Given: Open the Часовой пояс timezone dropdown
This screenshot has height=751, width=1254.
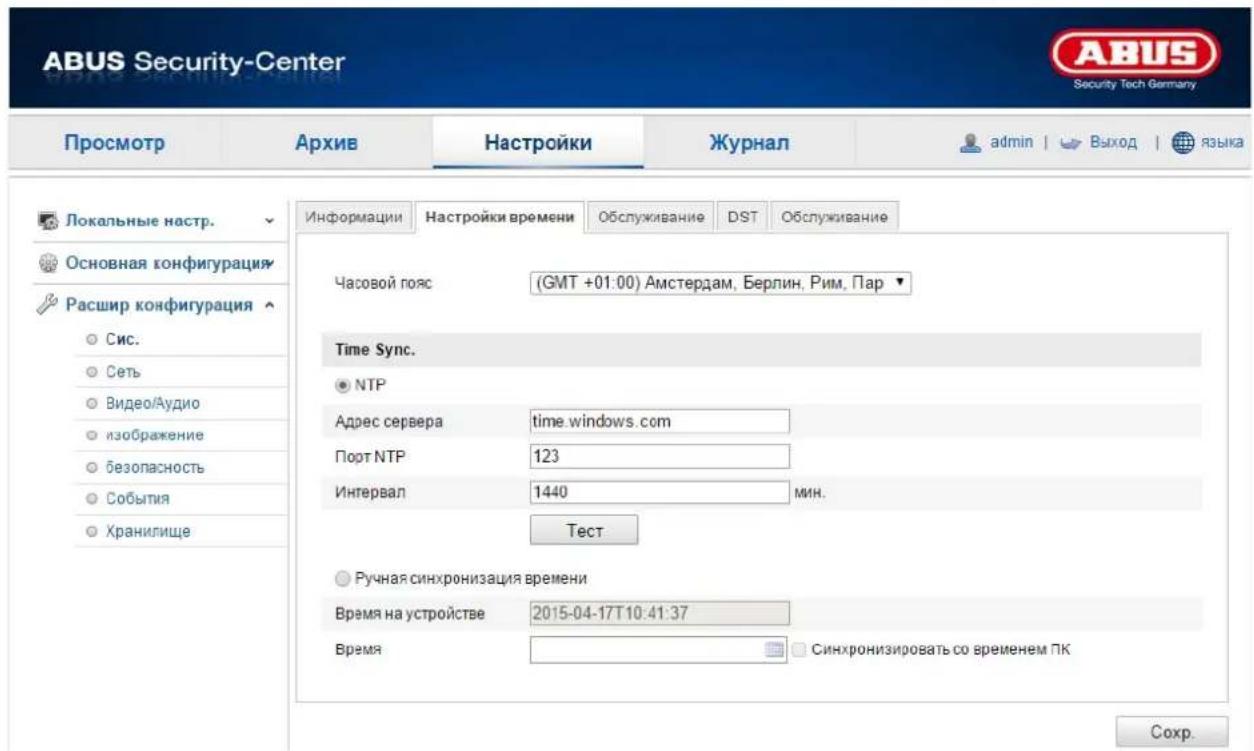Looking at the screenshot, I should (721, 284).
